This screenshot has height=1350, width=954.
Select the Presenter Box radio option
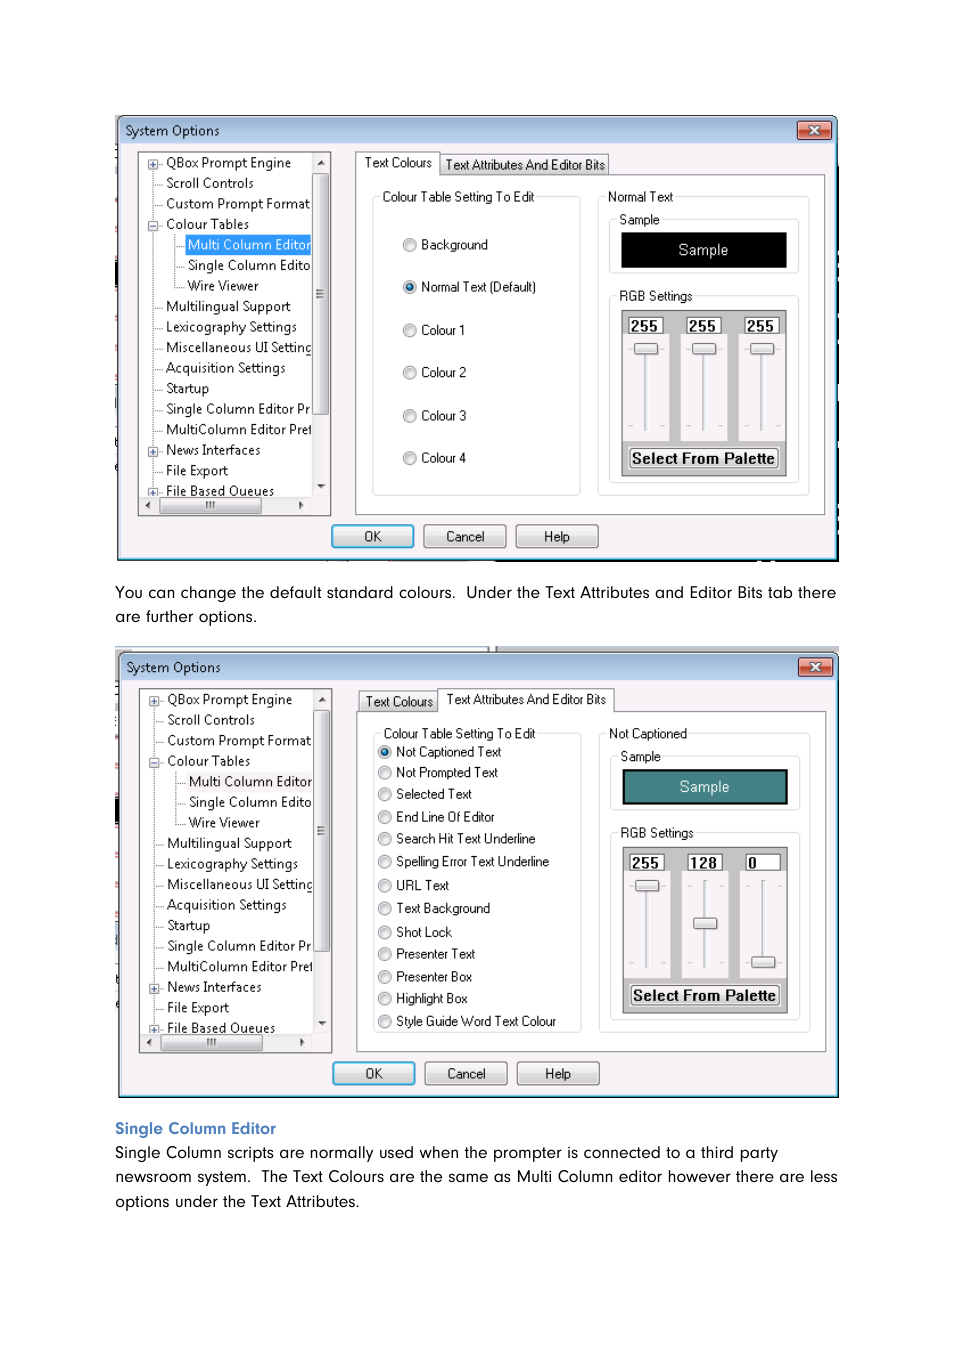[384, 977]
